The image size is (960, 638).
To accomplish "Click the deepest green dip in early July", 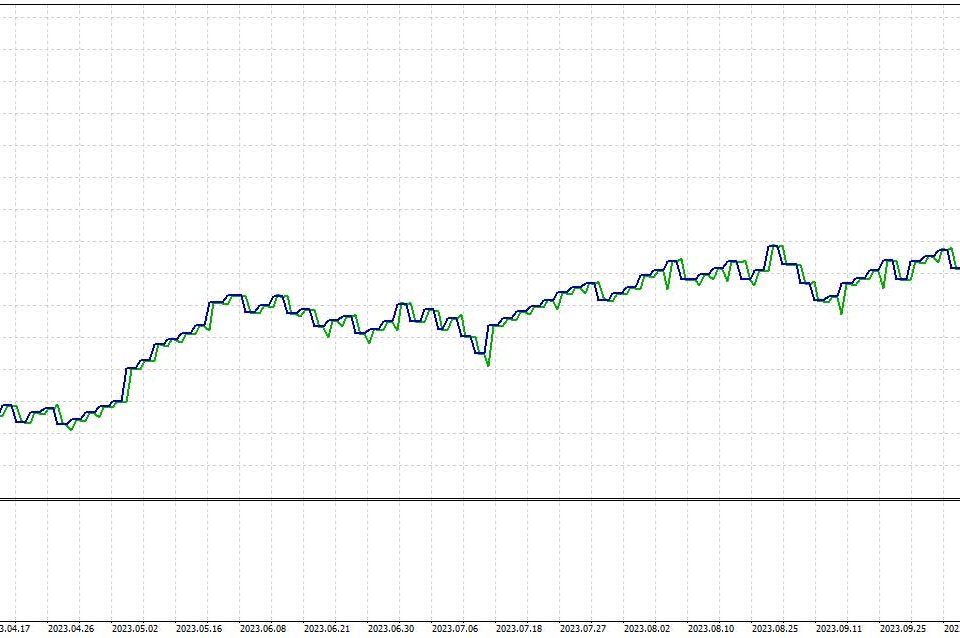I will [488, 364].
